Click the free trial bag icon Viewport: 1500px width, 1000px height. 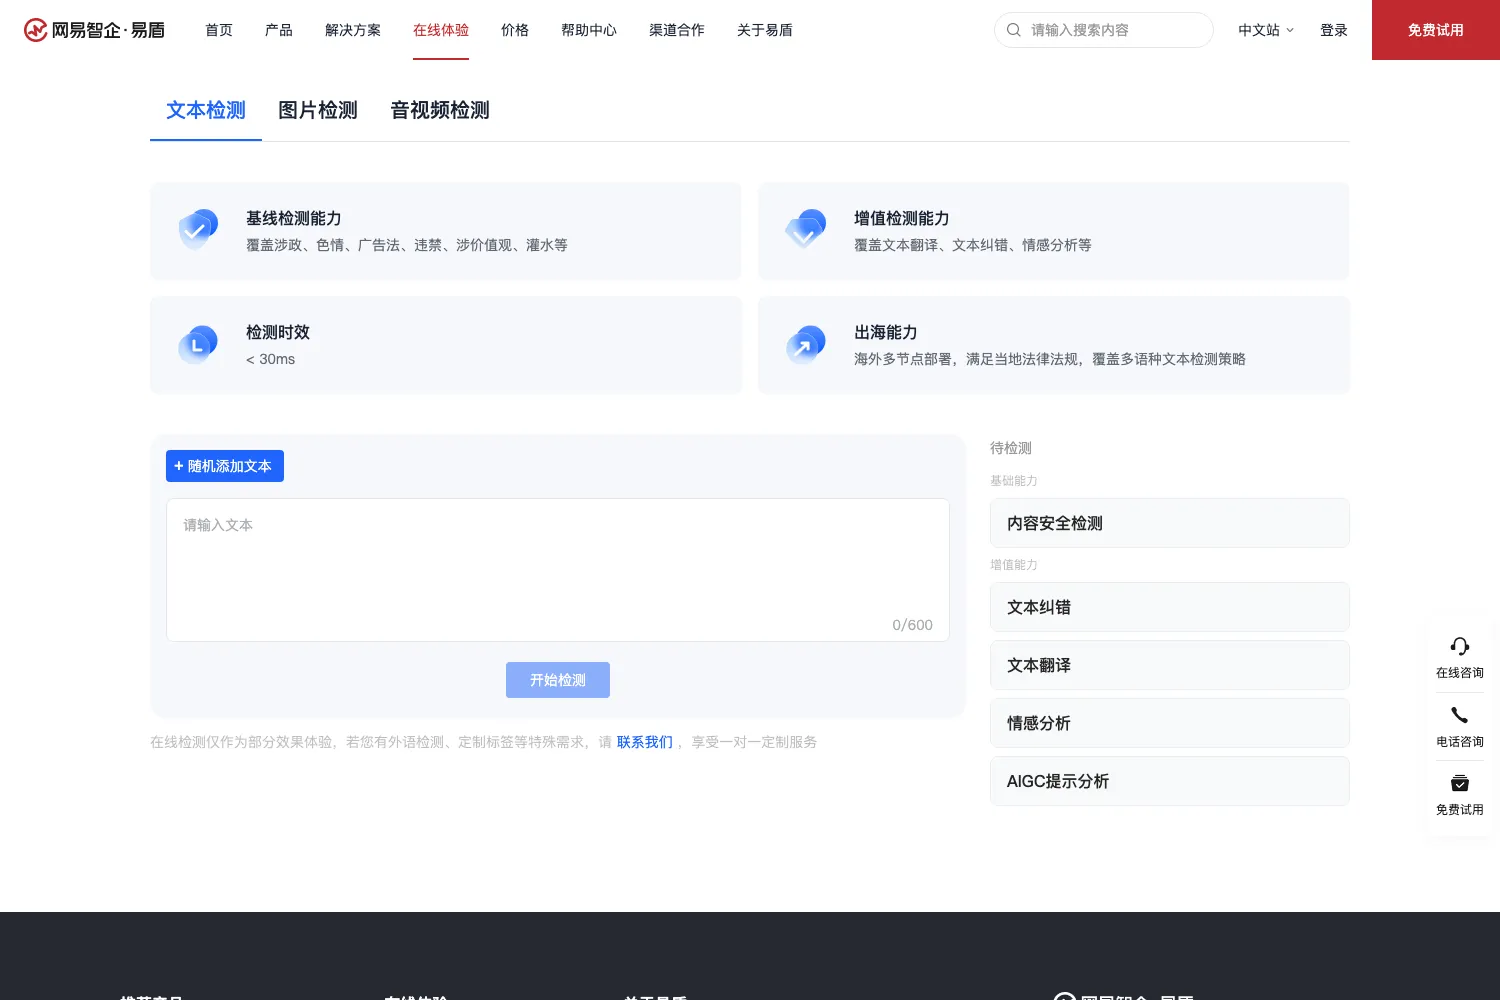pyautogui.click(x=1460, y=783)
